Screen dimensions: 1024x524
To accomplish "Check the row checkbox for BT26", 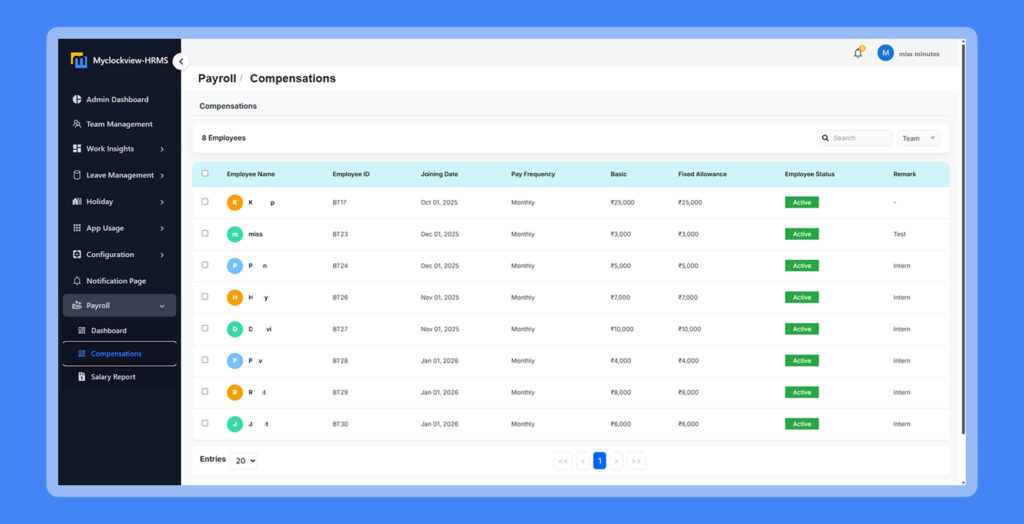I will [205, 296].
